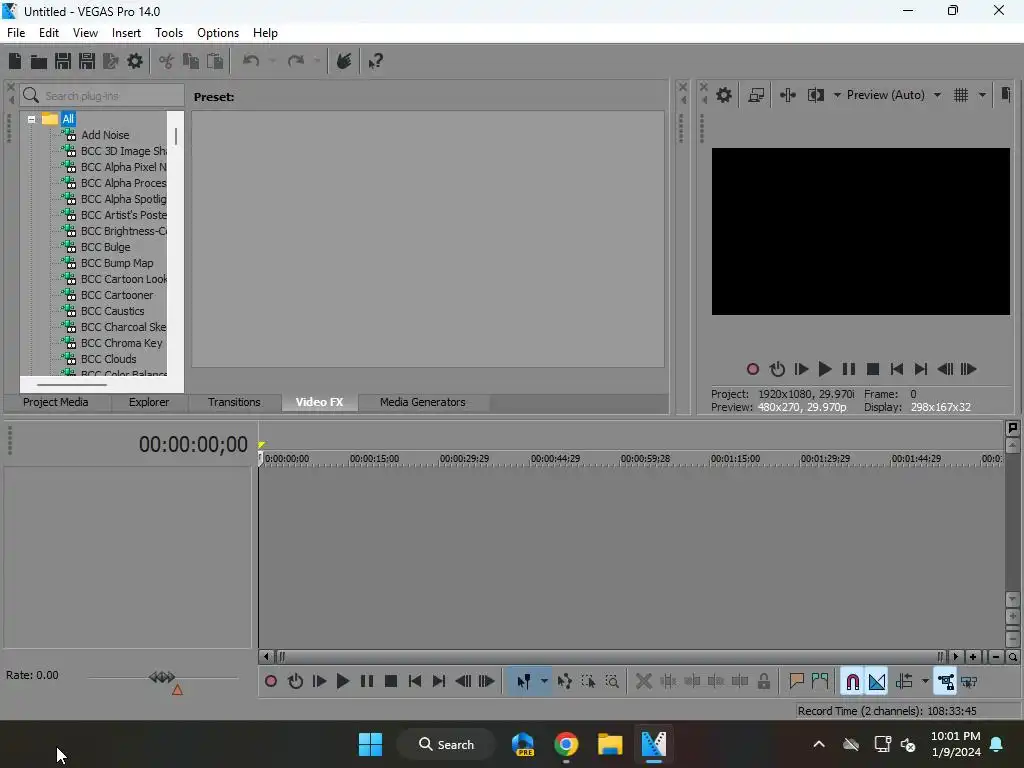Select BCC Bulge in plug-in list
The image size is (1024, 768).
tap(106, 248)
